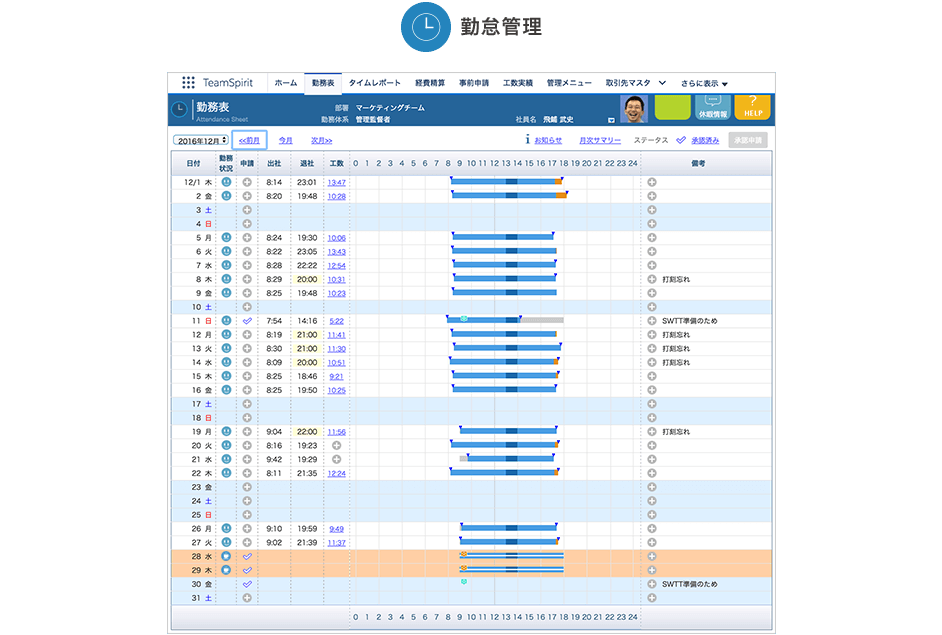Viewport: 942px width, 635px height.
Task: Open the employee name dropdown arrow
Action: coord(611,120)
